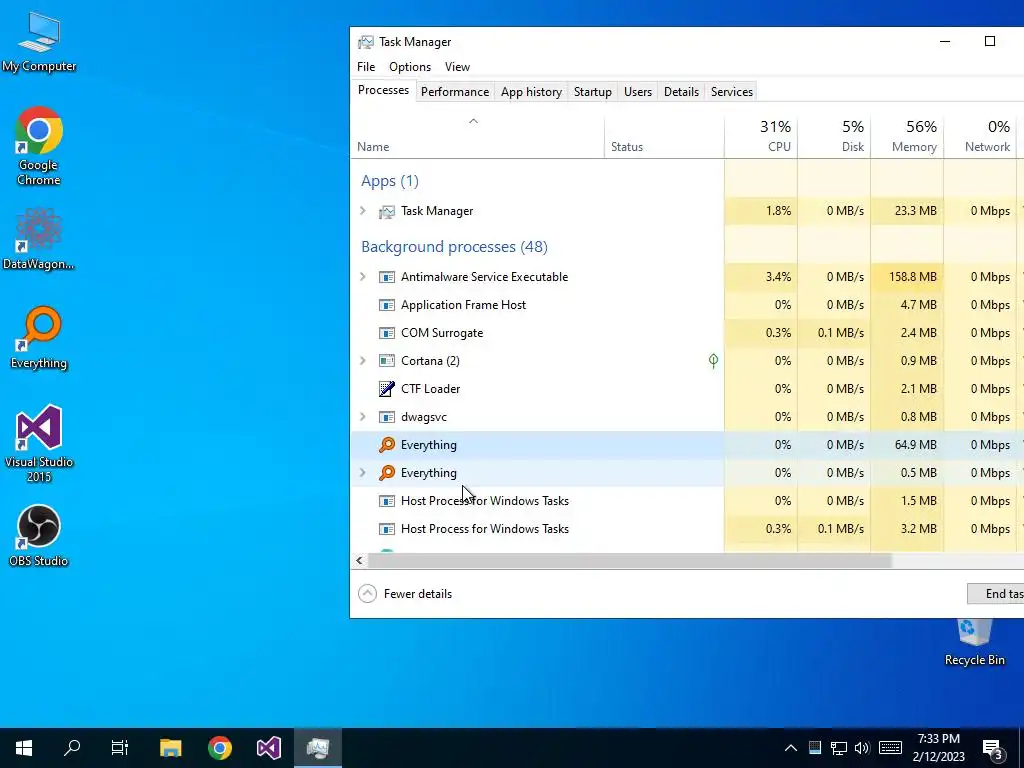This screenshot has width=1024, height=768.
Task: Sort processes by Memory column
Action: 907,137
